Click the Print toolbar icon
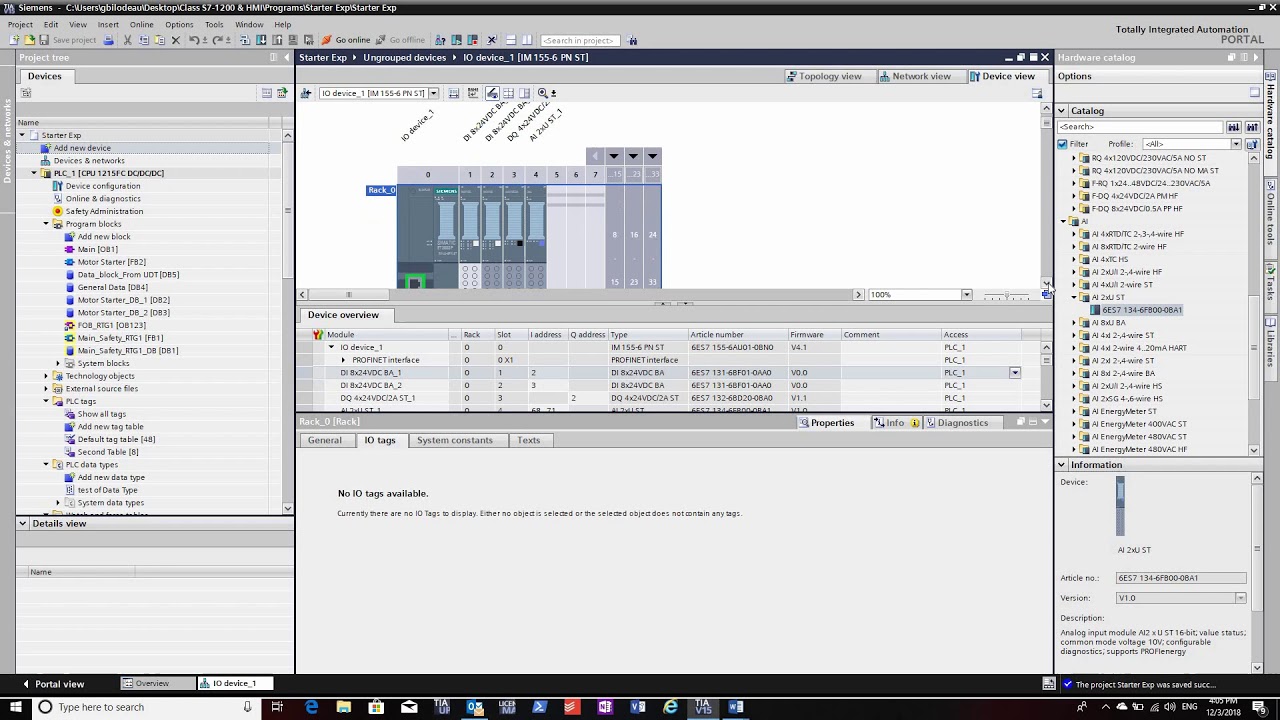 pyautogui.click(x=108, y=40)
